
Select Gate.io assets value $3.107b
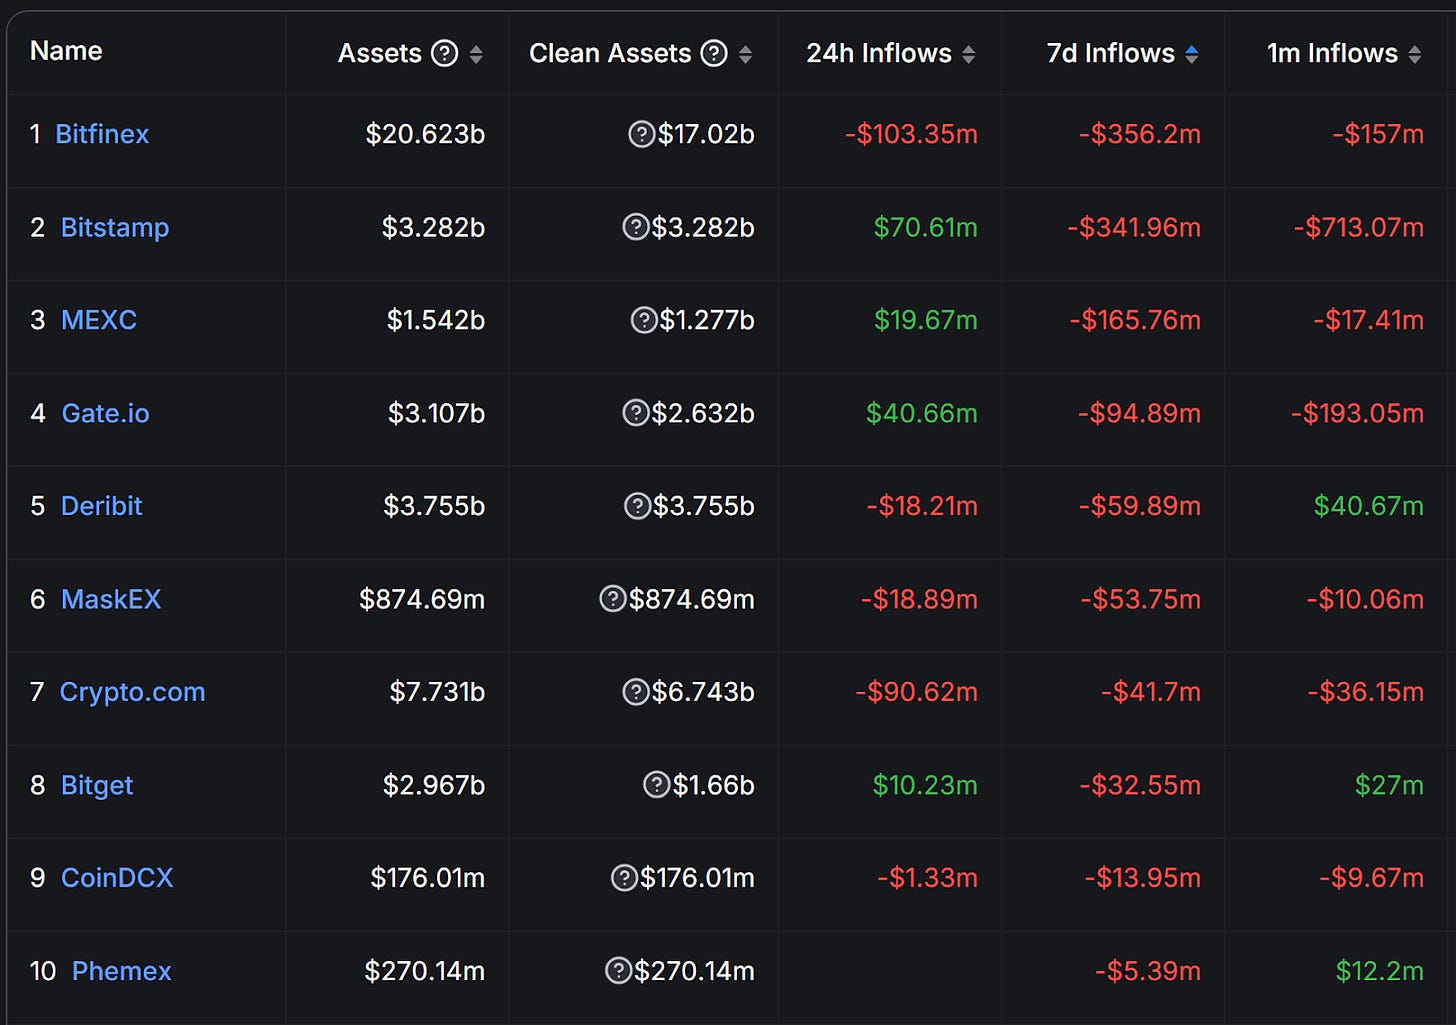(x=437, y=413)
